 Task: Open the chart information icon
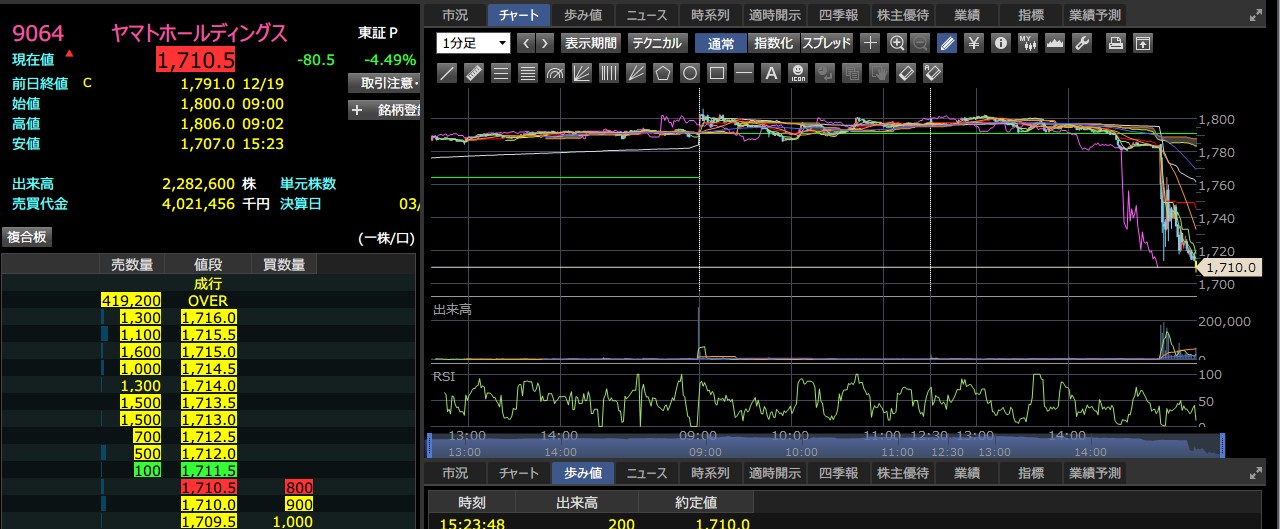point(1002,43)
